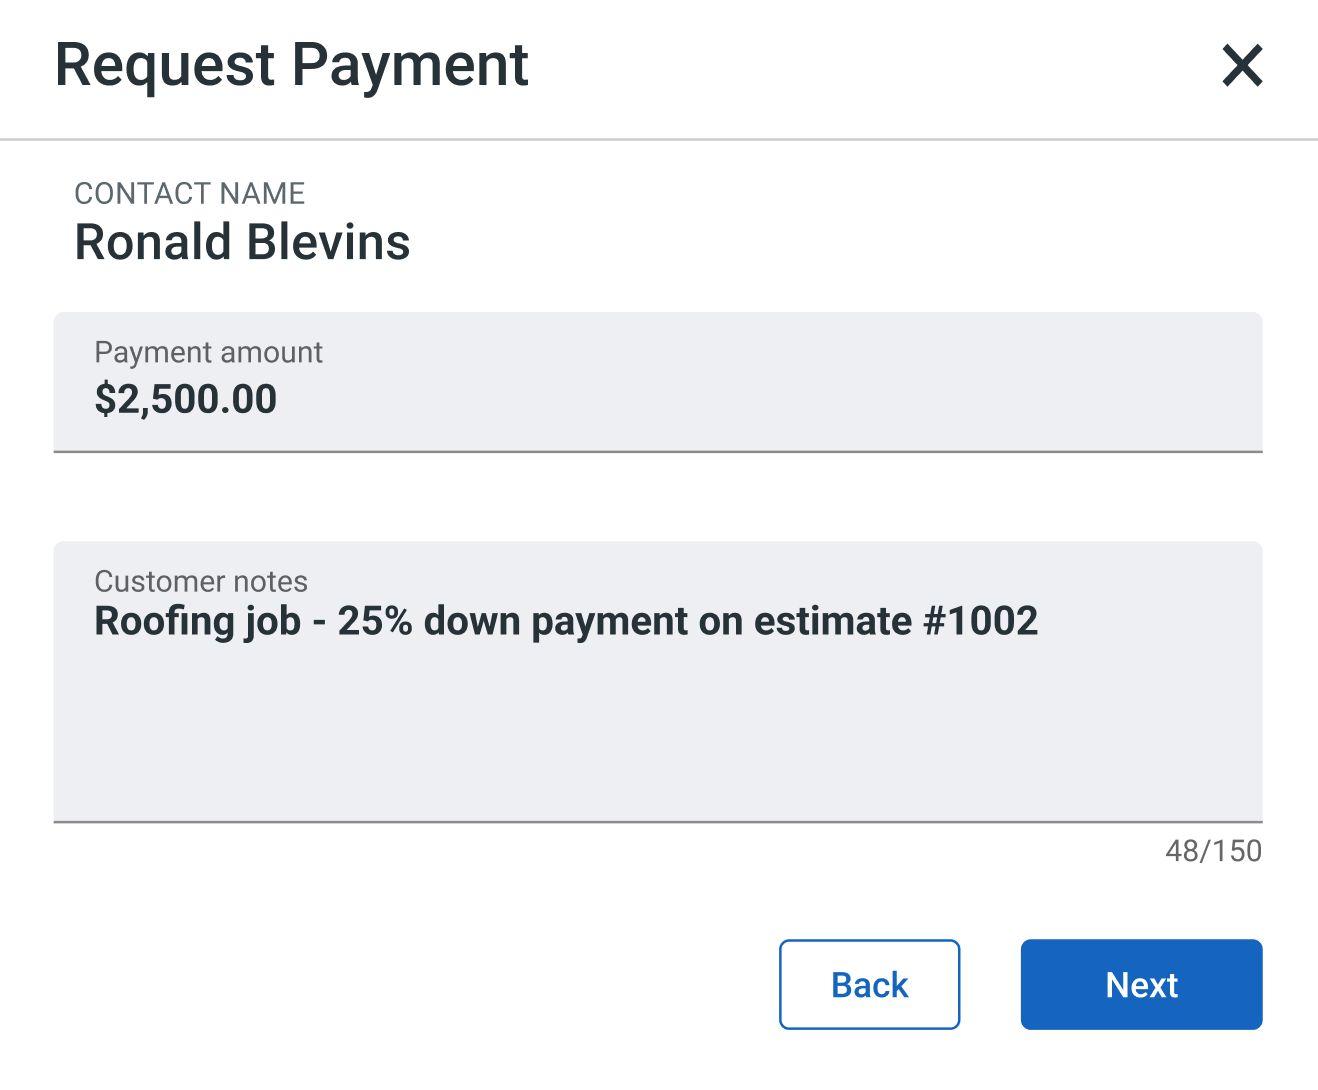Click the $2,500.00 amount value
The image size is (1318, 1090).
[186, 399]
